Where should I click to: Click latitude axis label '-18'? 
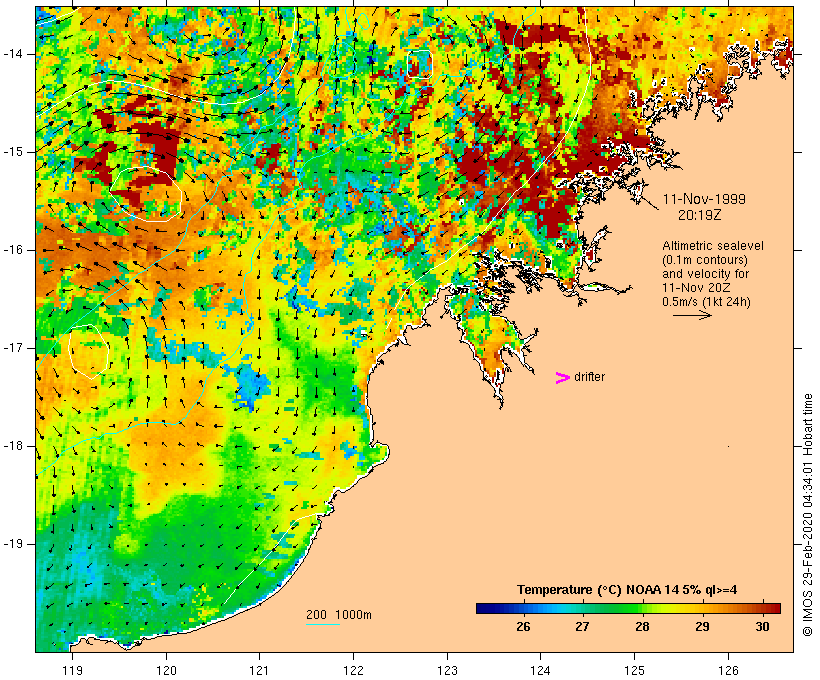coord(13,446)
